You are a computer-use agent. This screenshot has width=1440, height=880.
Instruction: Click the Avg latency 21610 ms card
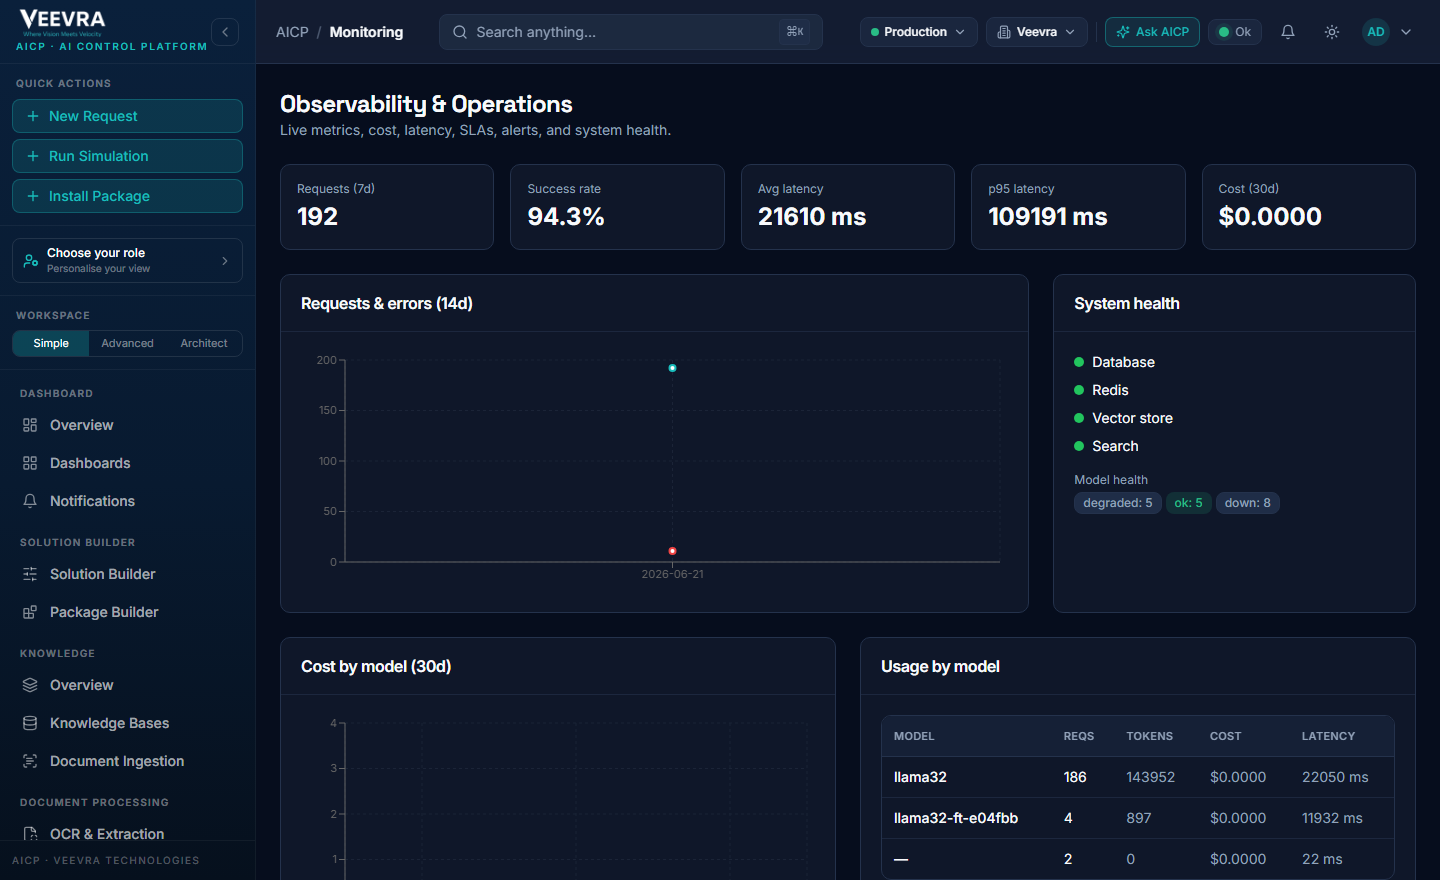tap(848, 207)
